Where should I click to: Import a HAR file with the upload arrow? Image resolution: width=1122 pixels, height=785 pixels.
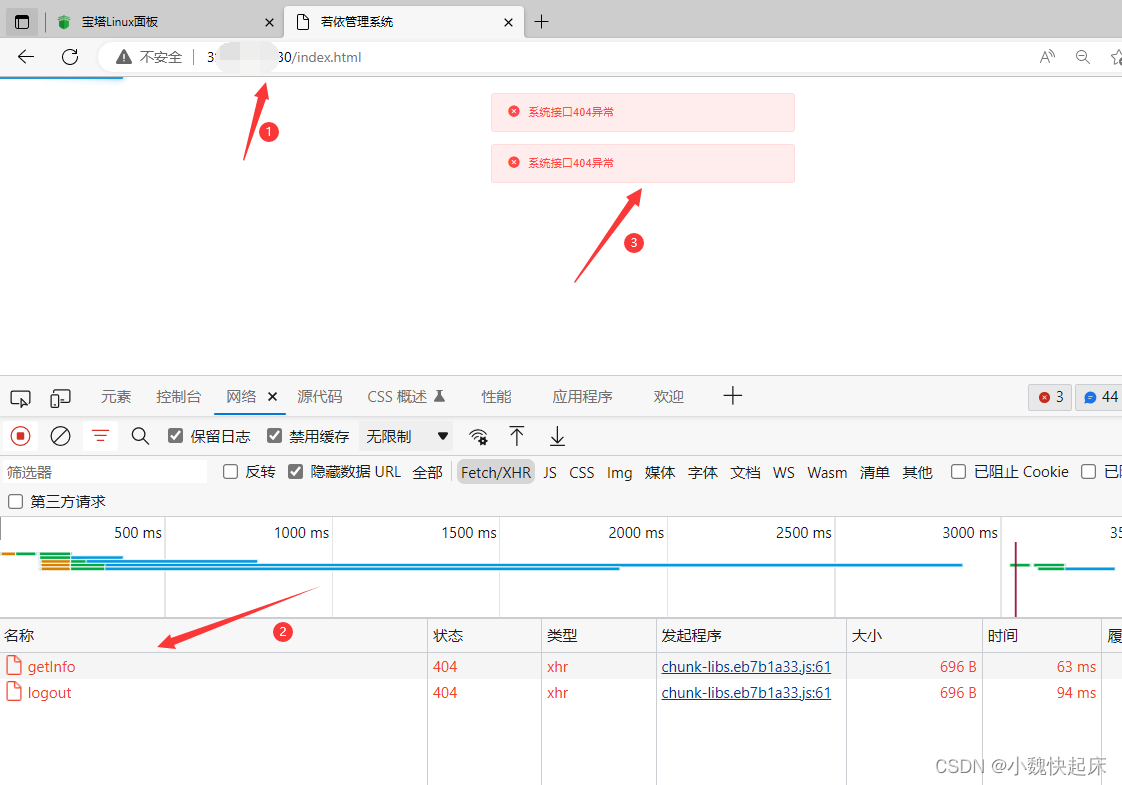click(x=517, y=436)
